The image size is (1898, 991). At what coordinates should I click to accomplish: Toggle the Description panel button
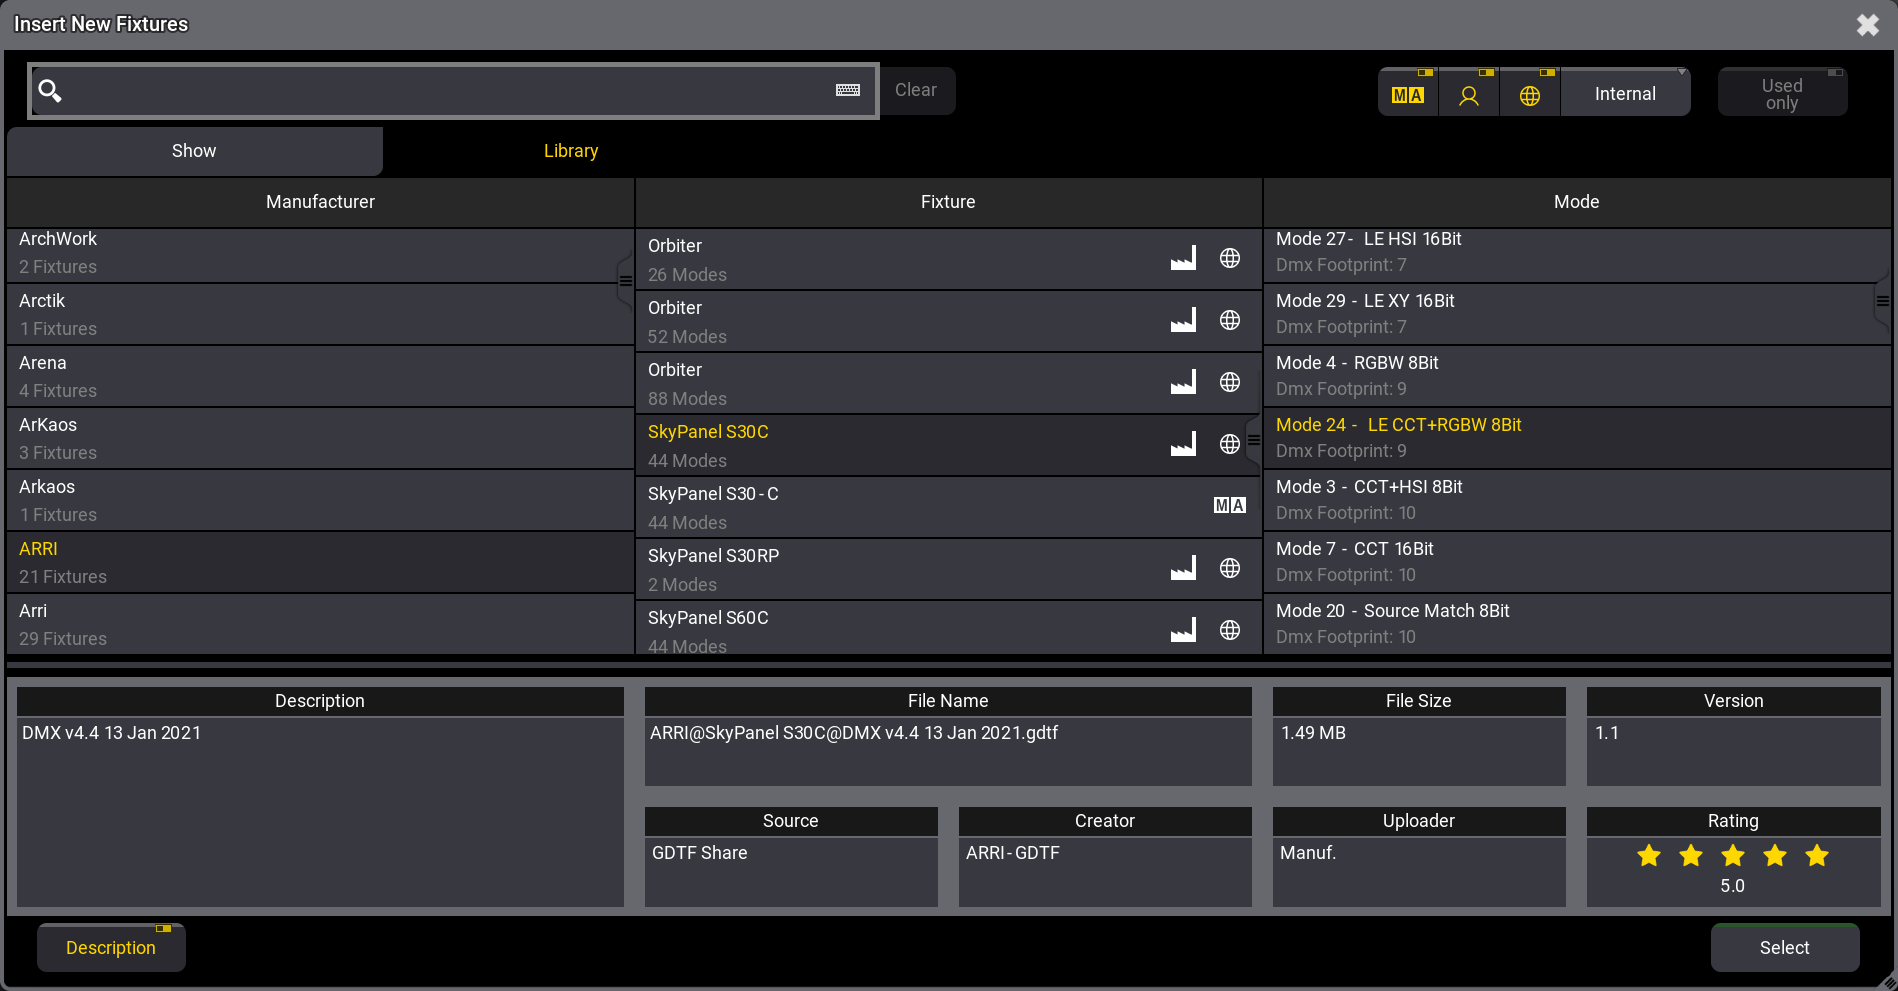coord(111,947)
